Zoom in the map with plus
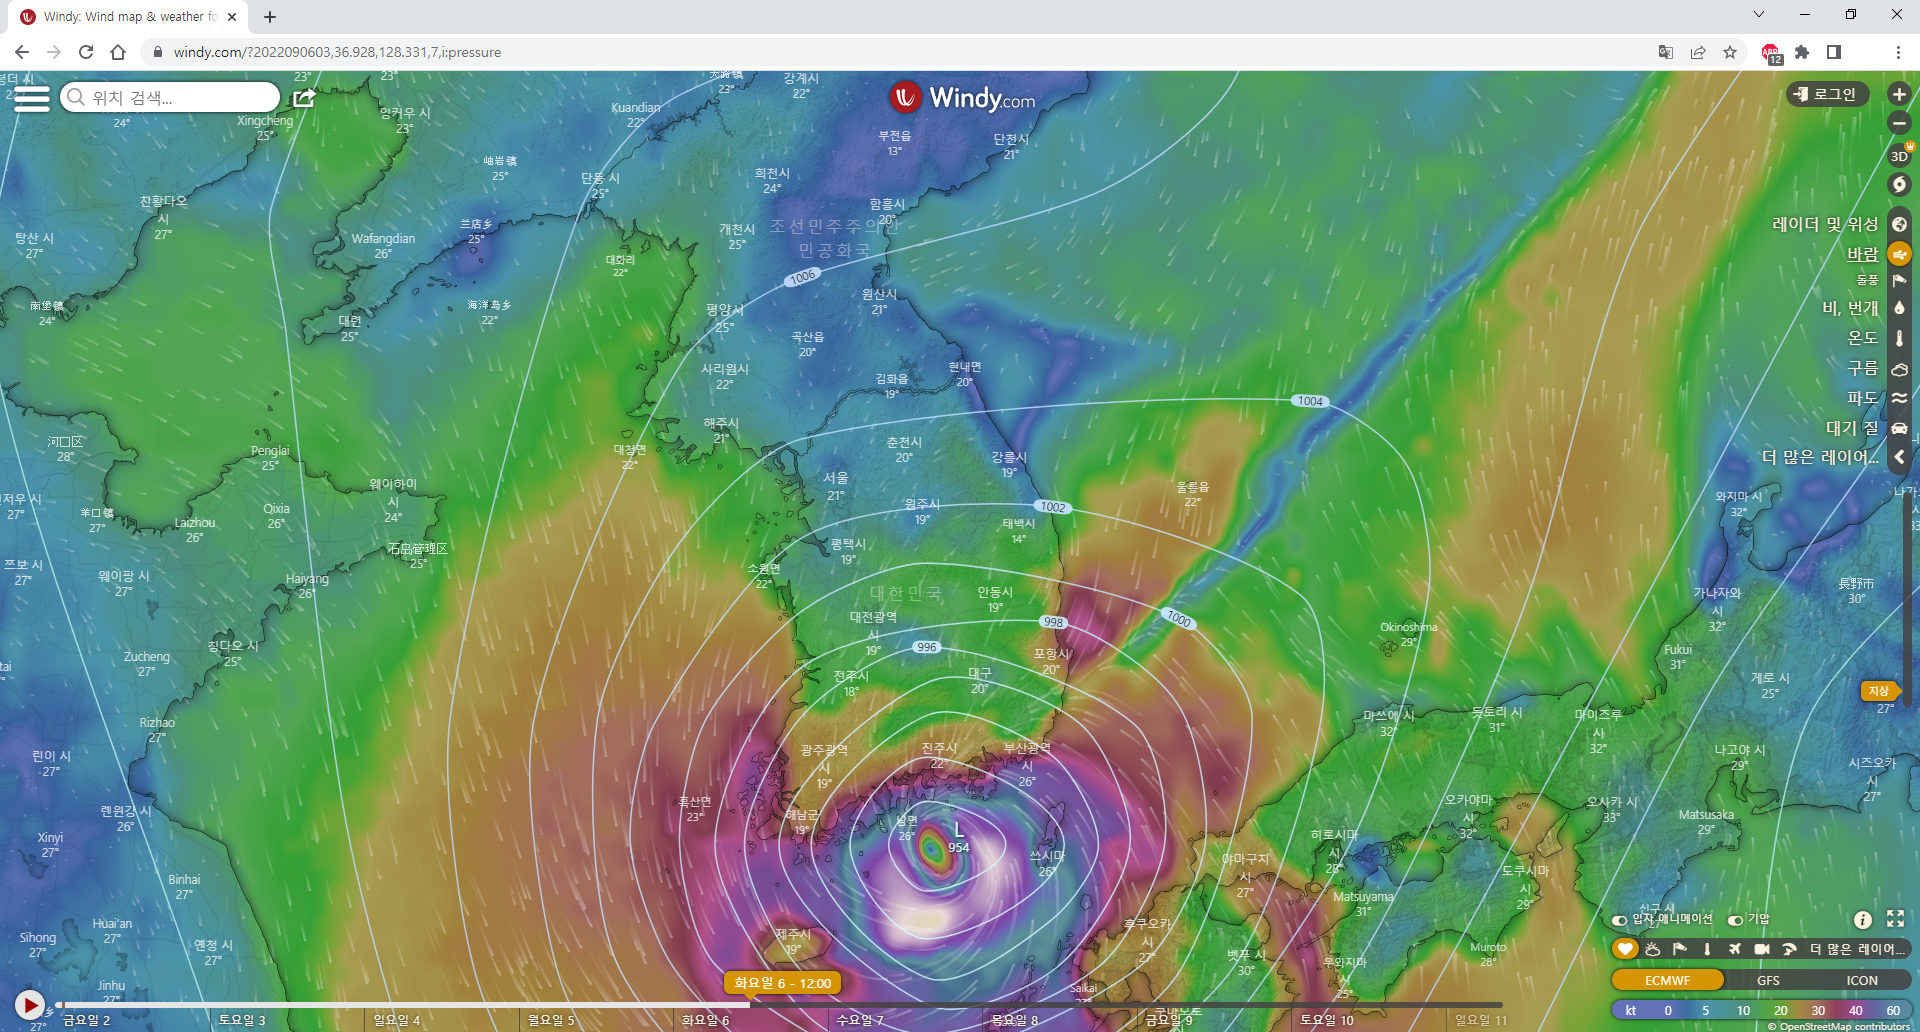This screenshot has width=1920, height=1032. click(1899, 94)
